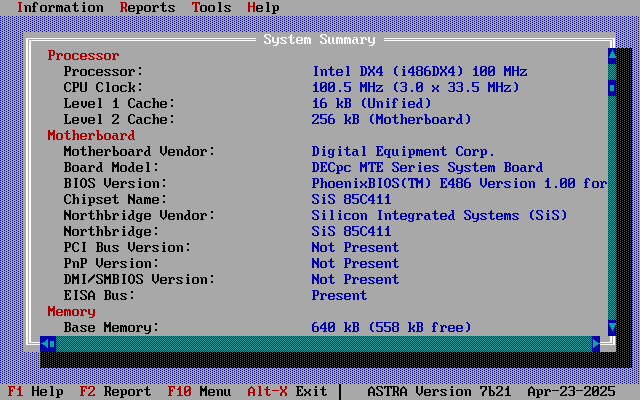The width and height of the screenshot is (640, 400).
Task: Click the System Summary window title
Action: pos(319,39)
